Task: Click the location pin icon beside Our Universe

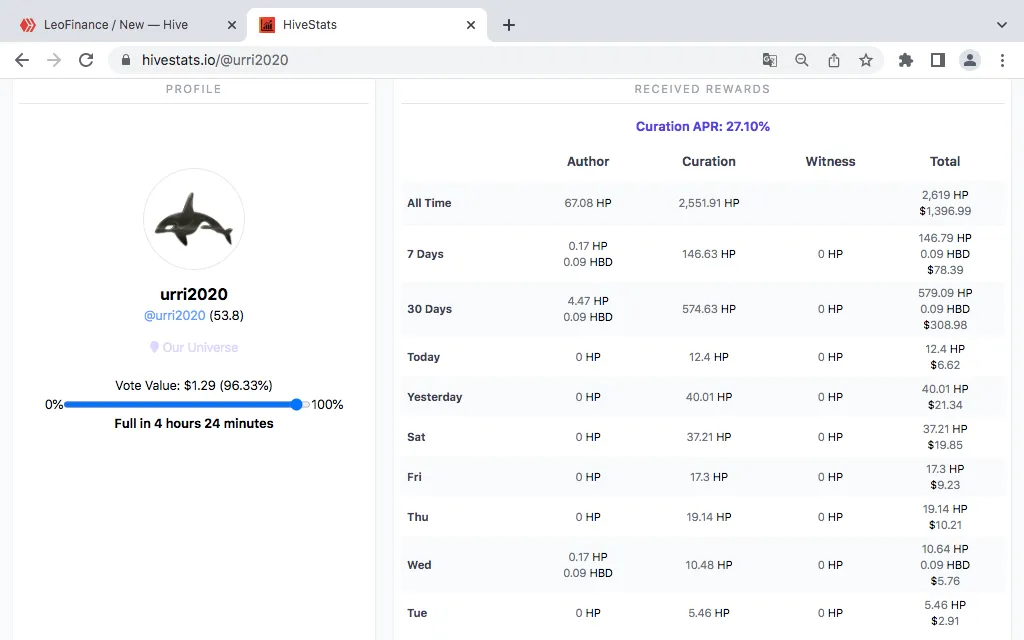Action: (154, 347)
